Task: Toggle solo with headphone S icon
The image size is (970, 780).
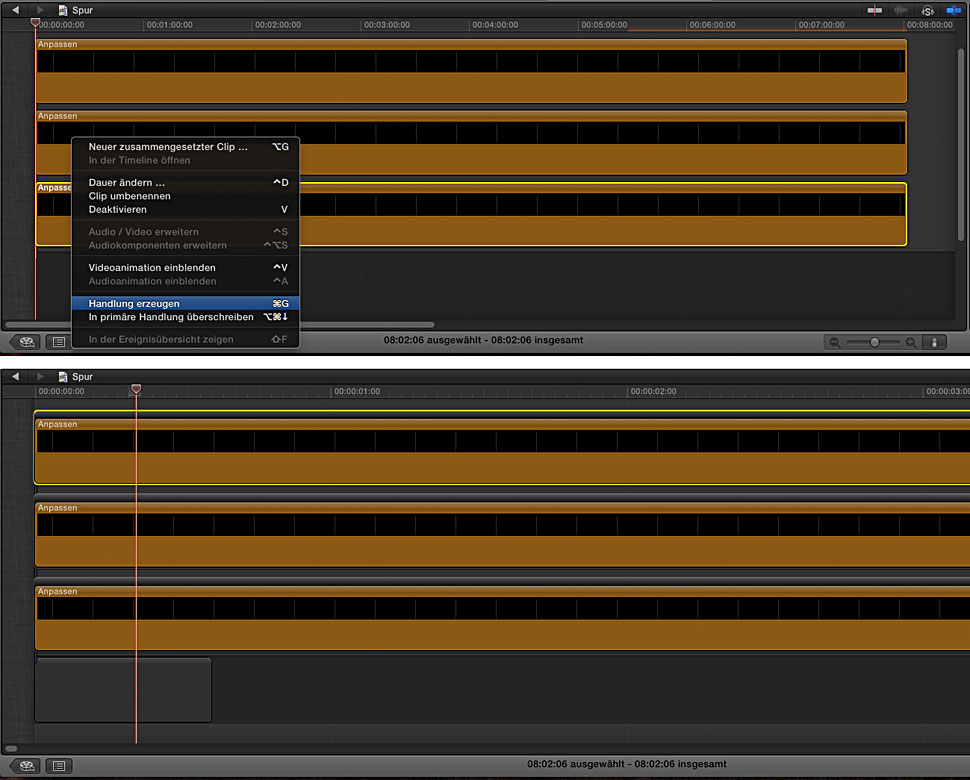Action: (927, 10)
